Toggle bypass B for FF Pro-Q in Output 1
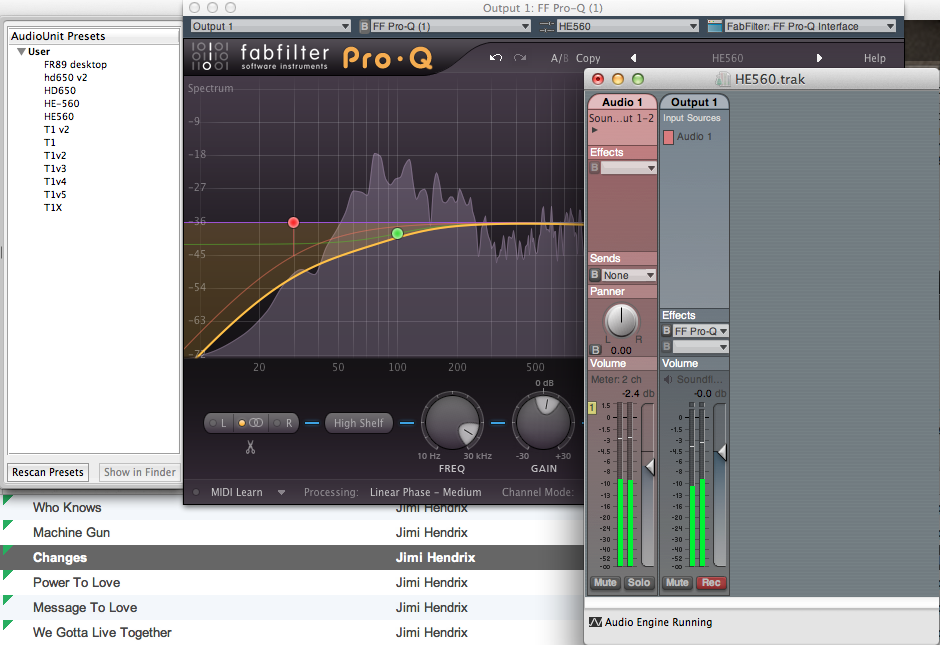The width and height of the screenshot is (940, 645). [667, 331]
